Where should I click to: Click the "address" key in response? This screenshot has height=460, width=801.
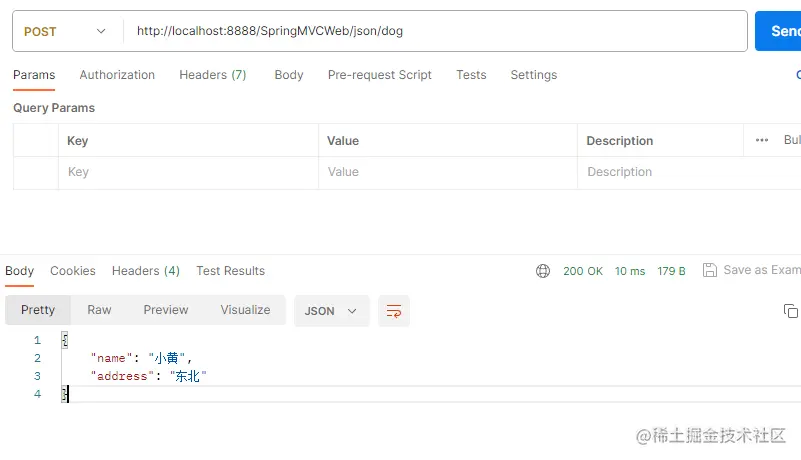tap(122, 376)
